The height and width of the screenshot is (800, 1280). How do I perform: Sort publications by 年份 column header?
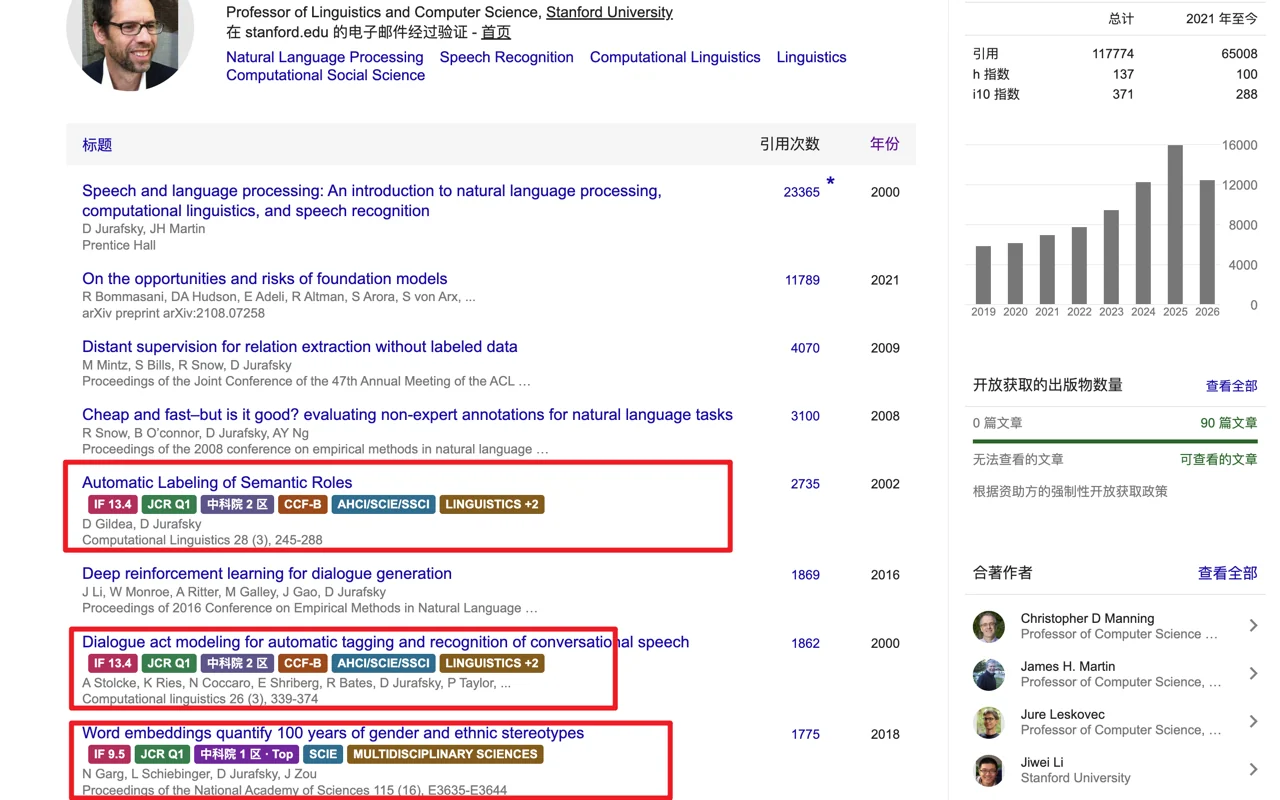[x=885, y=144]
